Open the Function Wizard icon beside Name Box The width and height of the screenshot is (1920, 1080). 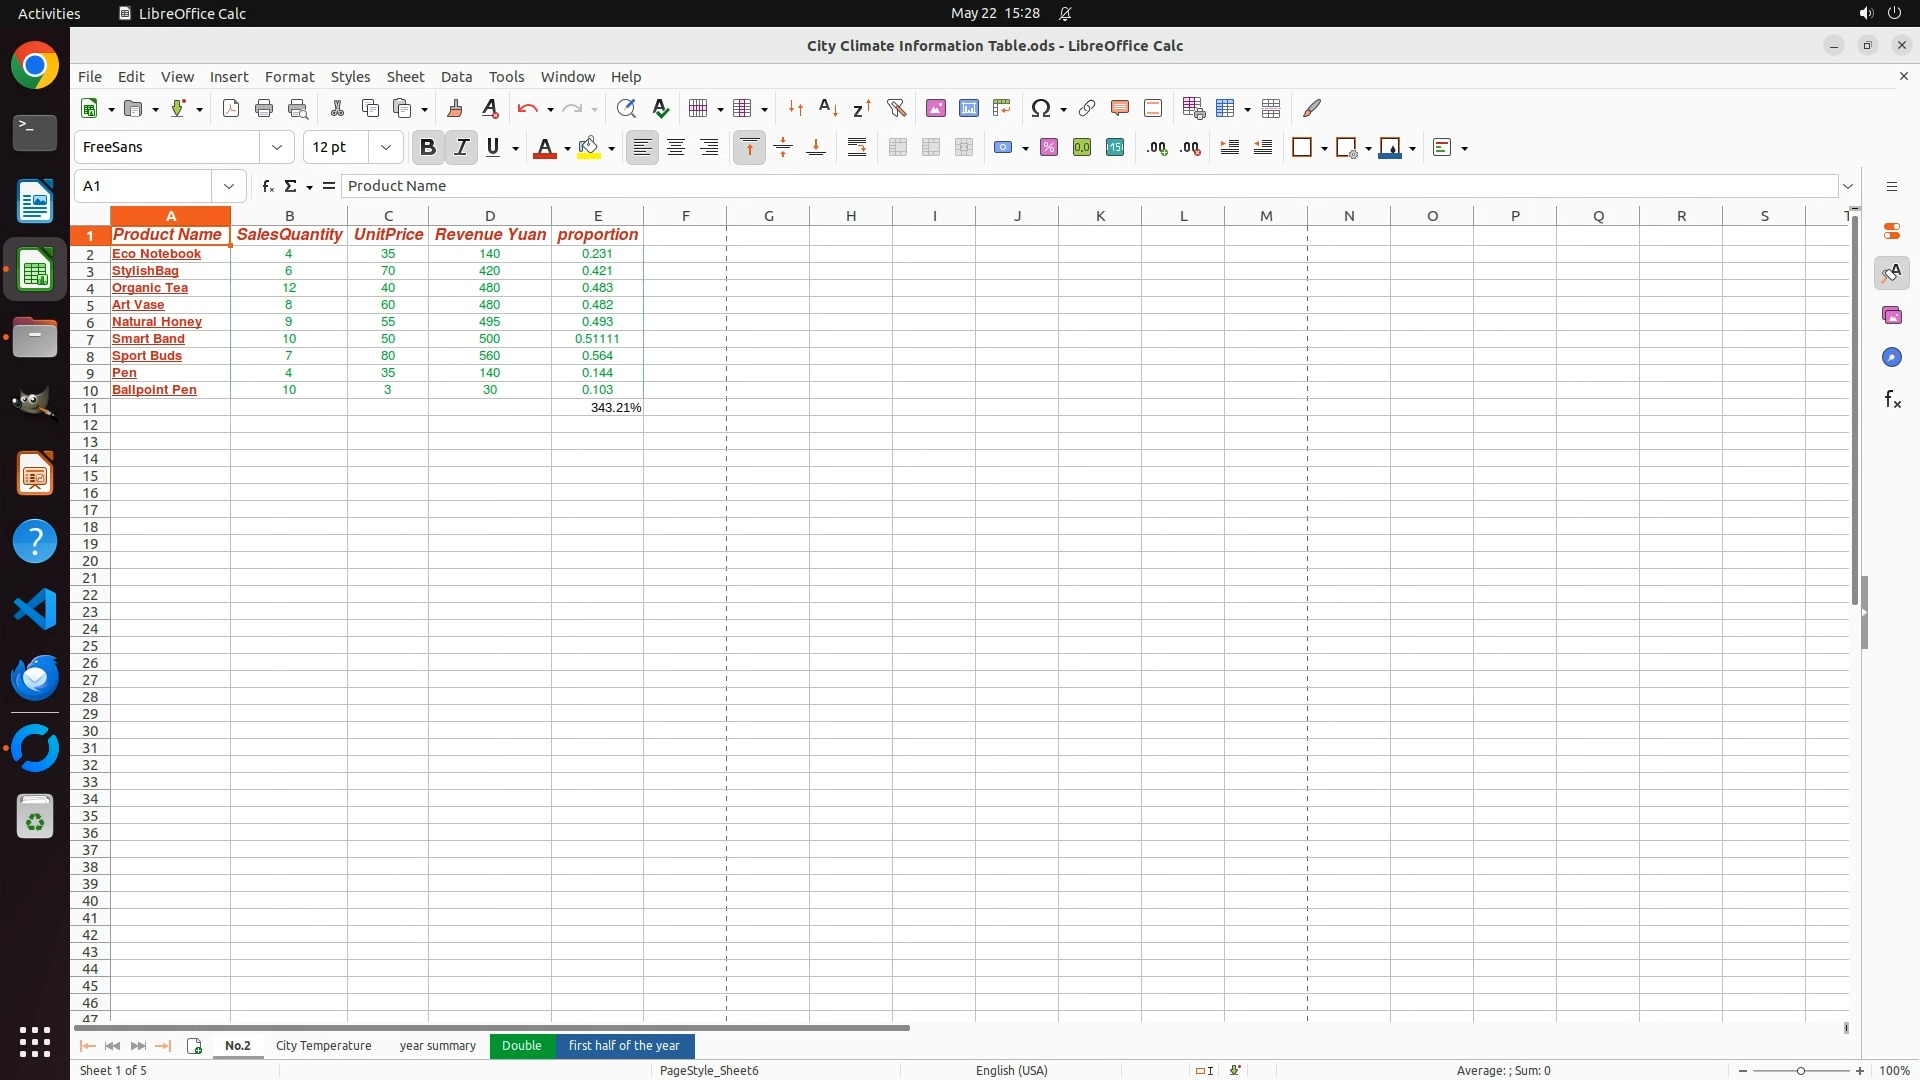click(267, 186)
